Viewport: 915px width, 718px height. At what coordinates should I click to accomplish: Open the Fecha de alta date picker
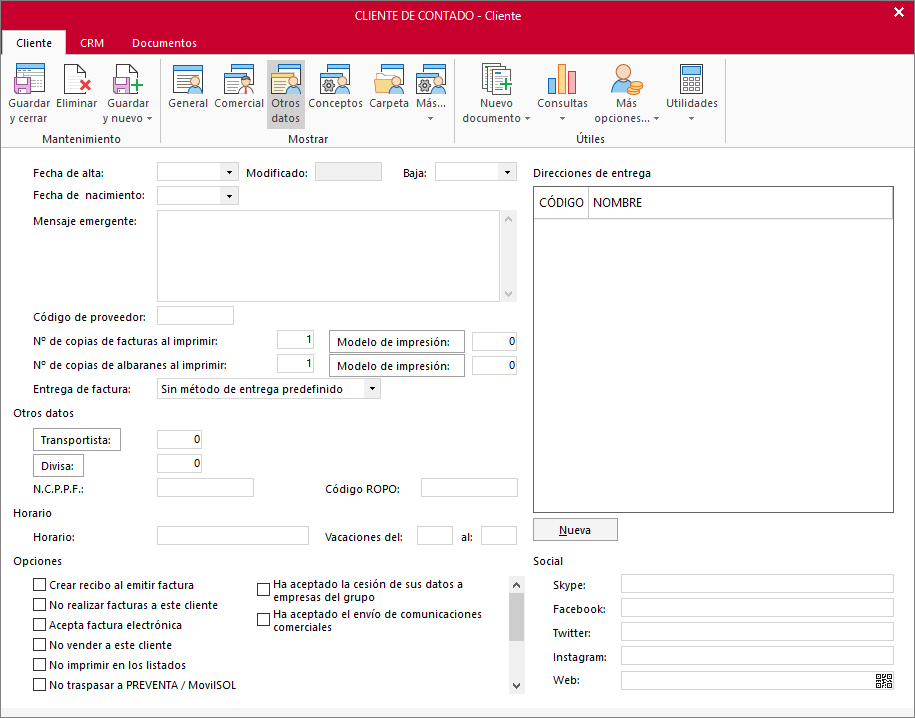click(231, 172)
